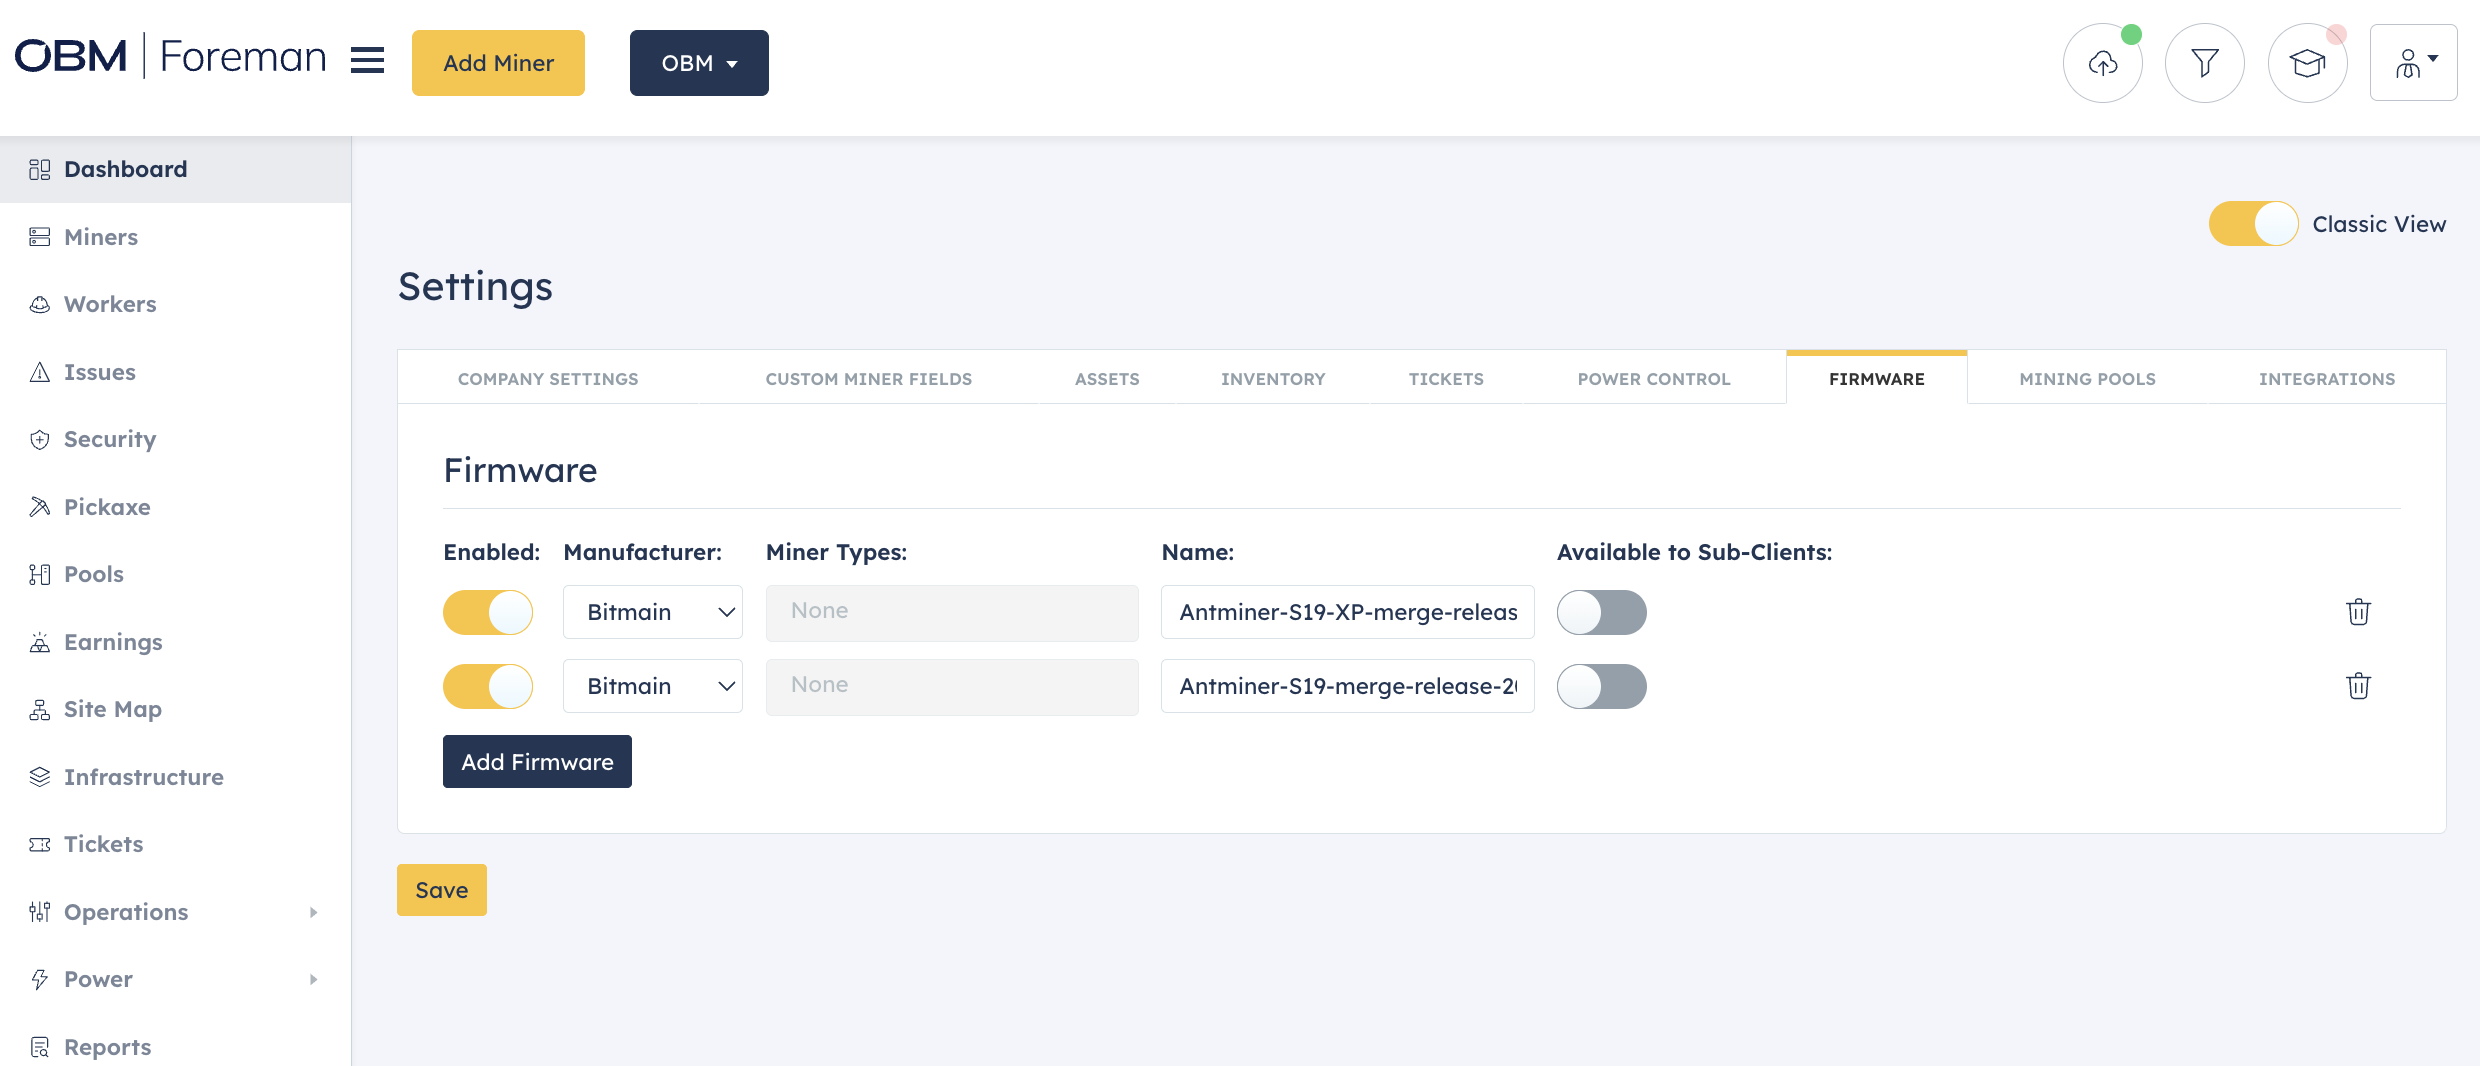Delete the Antminer-S19-merge-release firmware row
Image resolution: width=2480 pixels, height=1066 pixels.
point(2358,686)
